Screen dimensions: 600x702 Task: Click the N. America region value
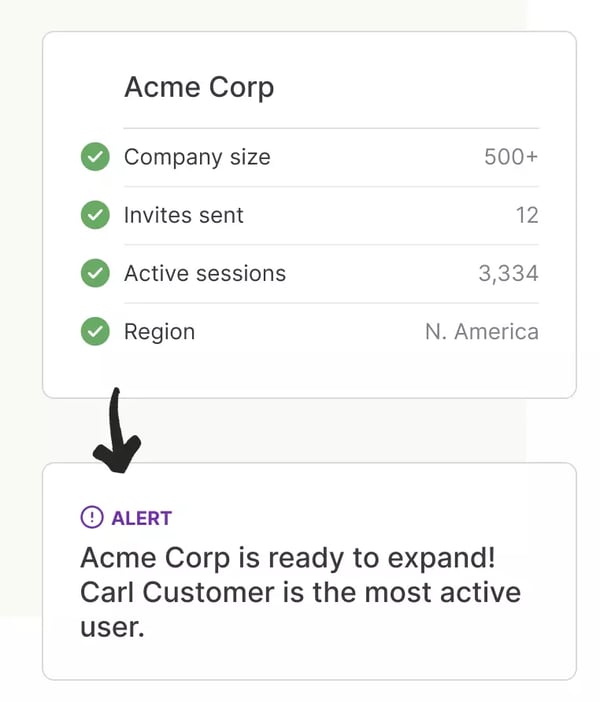pyautogui.click(x=482, y=332)
